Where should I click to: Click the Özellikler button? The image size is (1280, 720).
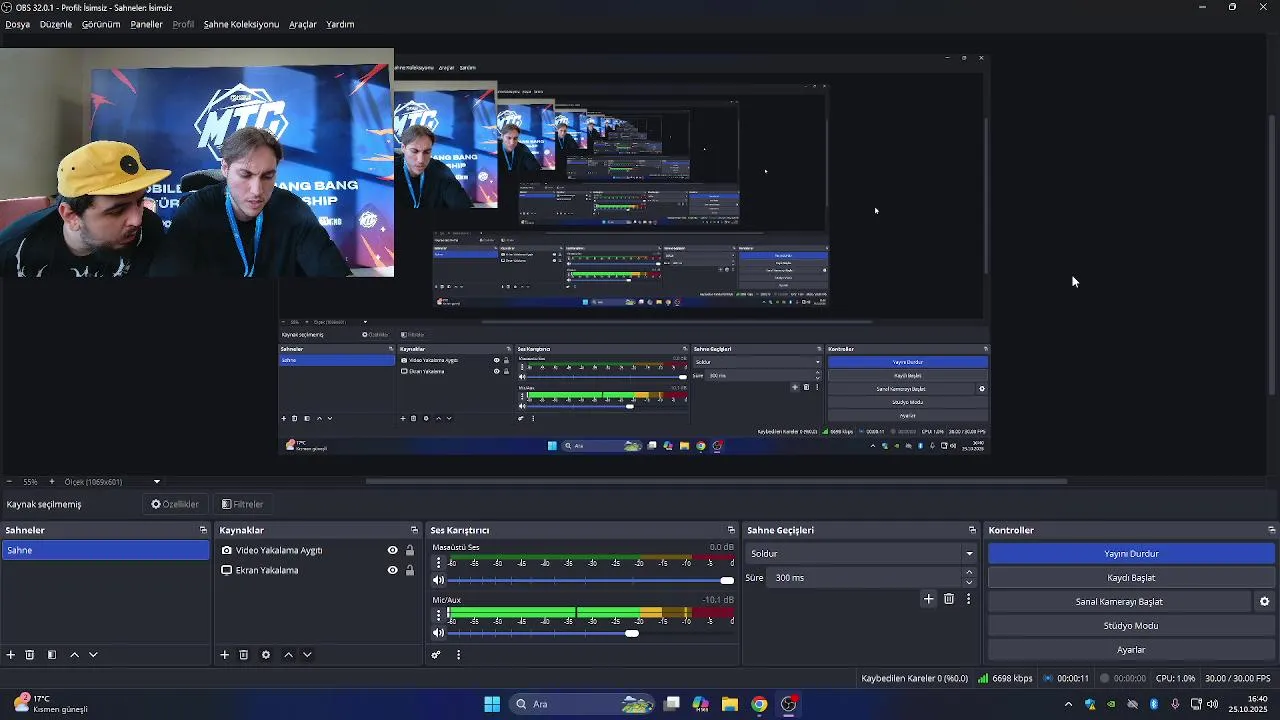click(175, 504)
